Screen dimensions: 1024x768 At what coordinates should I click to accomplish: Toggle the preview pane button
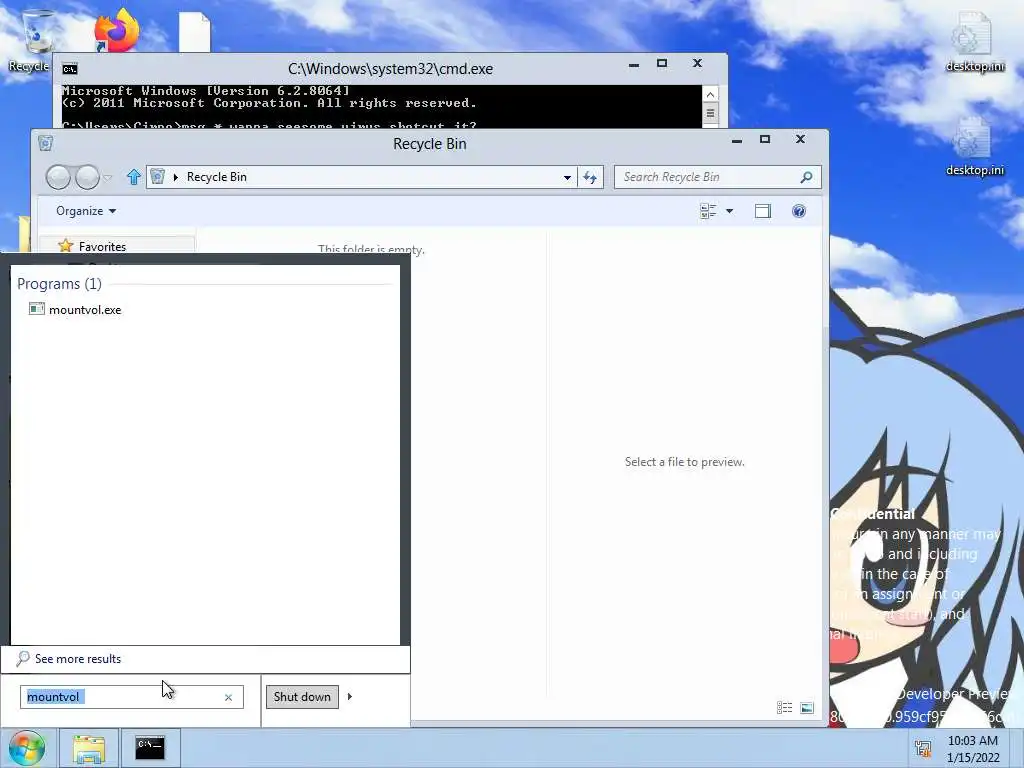pos(763,211)
